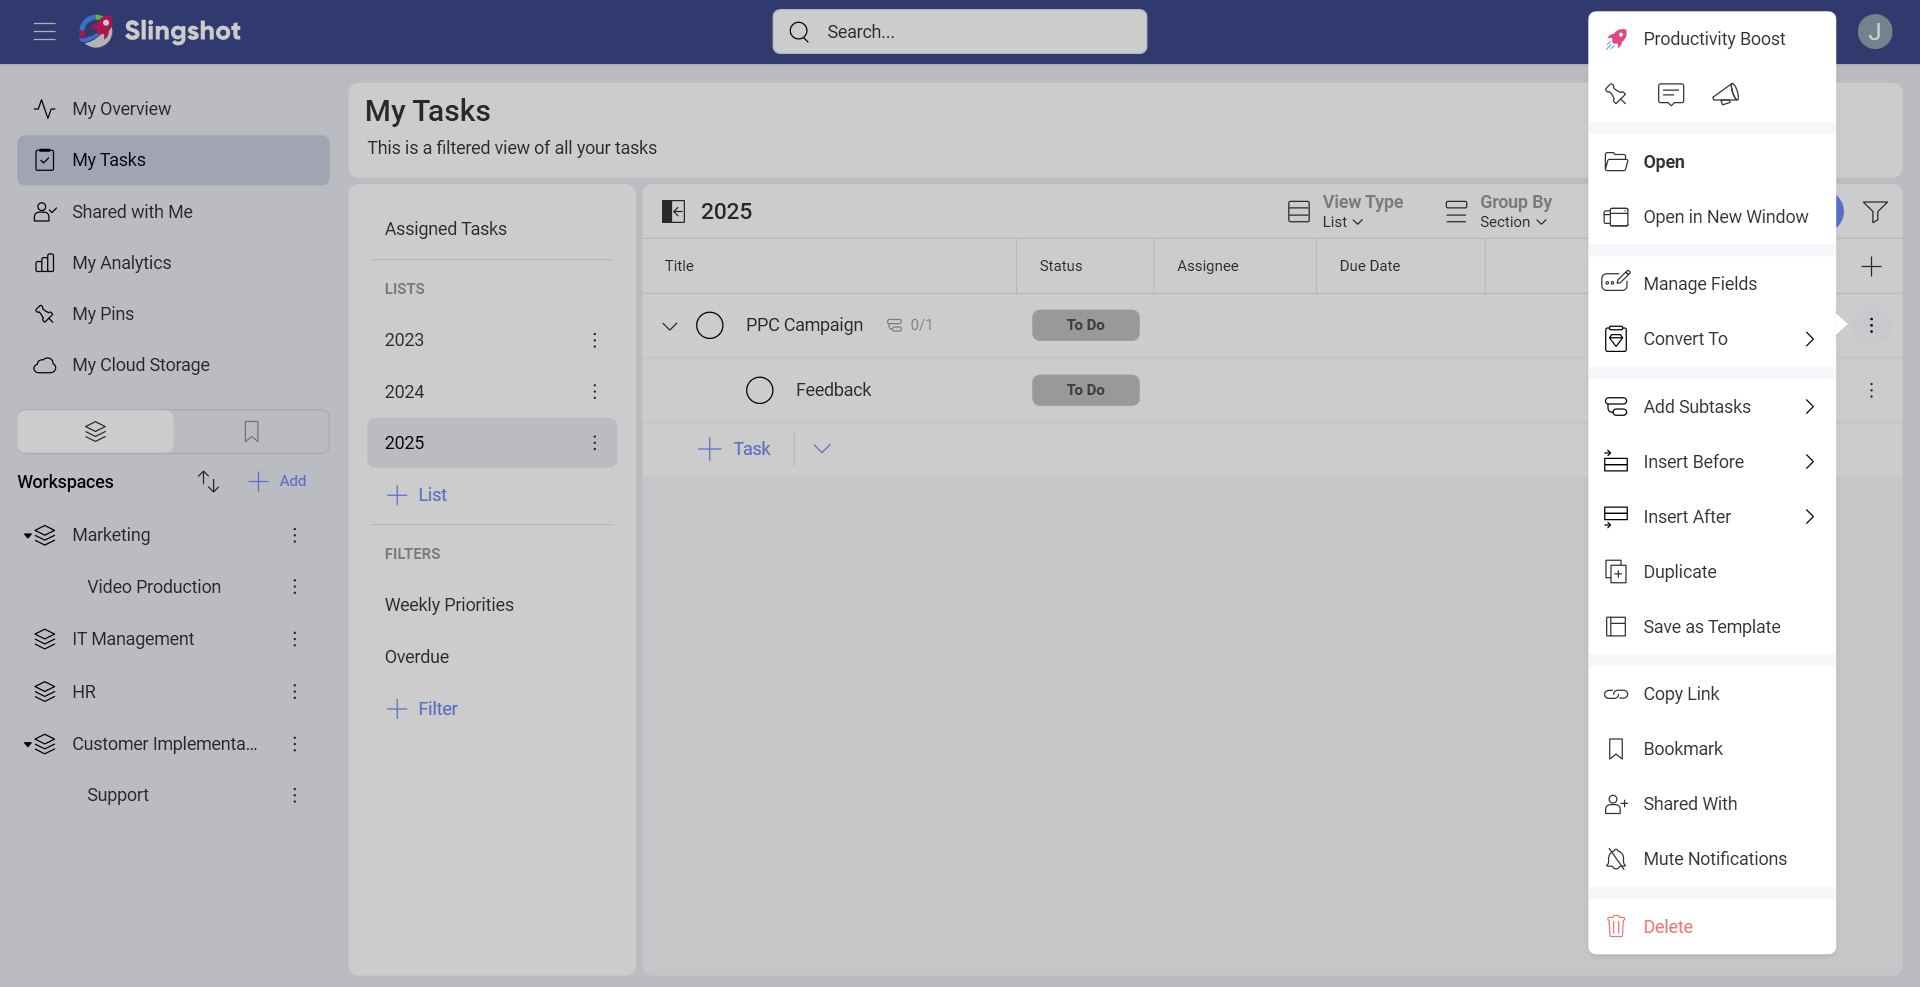Open the Group By Section dropdown
Screen dimensions: 1920x987
1498,211
